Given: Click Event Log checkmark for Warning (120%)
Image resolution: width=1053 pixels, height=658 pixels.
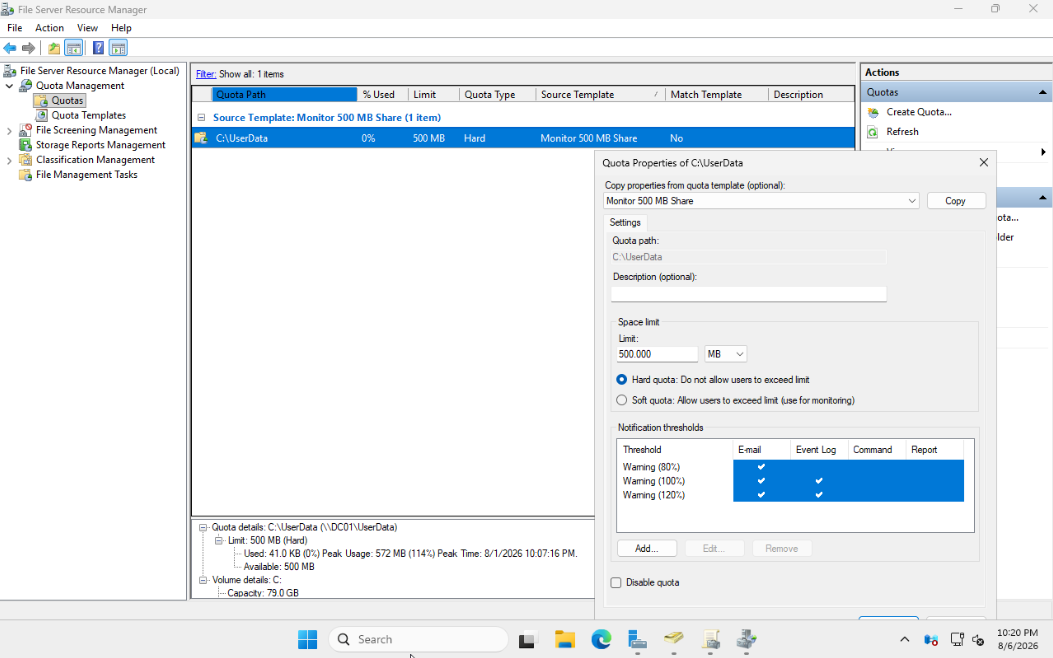Looking at the screenshot, I should 819,495.
